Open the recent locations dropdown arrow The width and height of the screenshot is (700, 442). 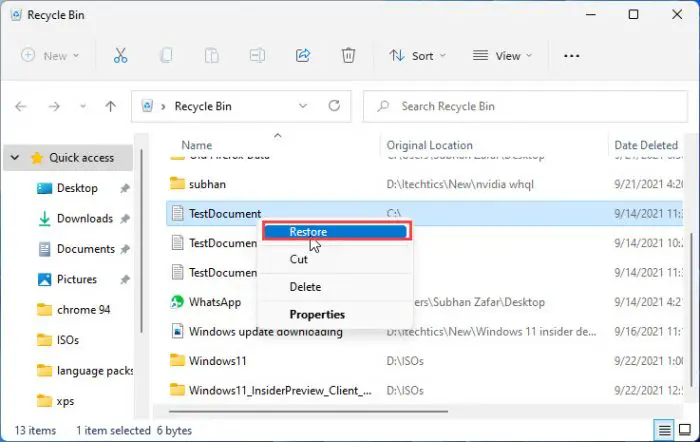tap(83, 106)
